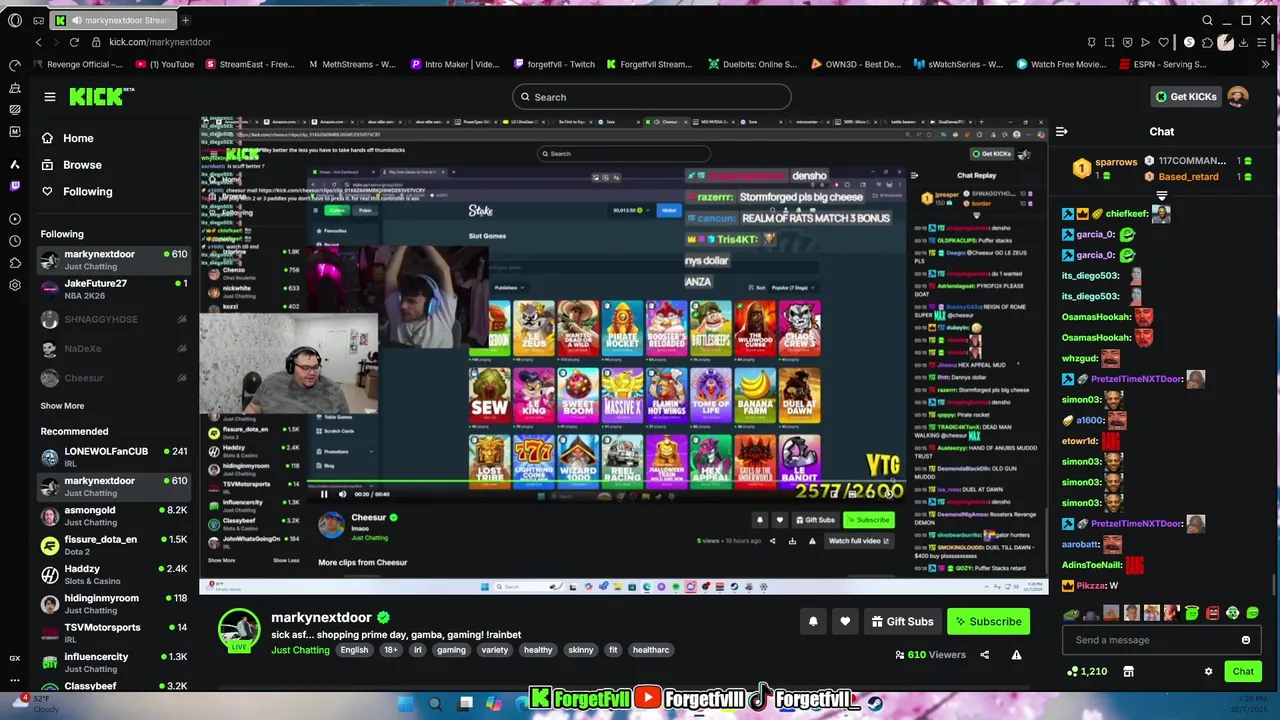Image resolution: width=1280 pixels, height=720 pixels.
Task: Open a new browser tab with plus
Action: click(185, 20)
